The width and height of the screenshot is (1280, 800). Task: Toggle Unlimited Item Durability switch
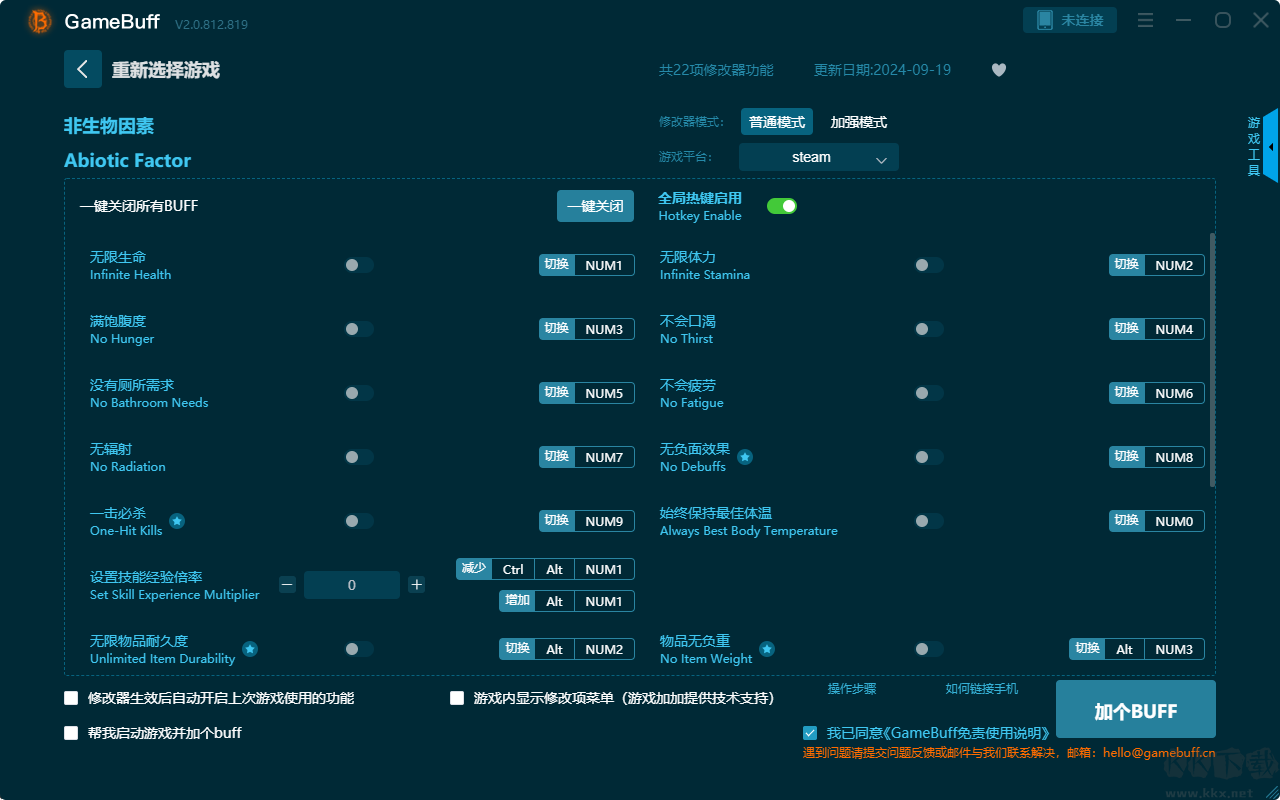(359, 649)
